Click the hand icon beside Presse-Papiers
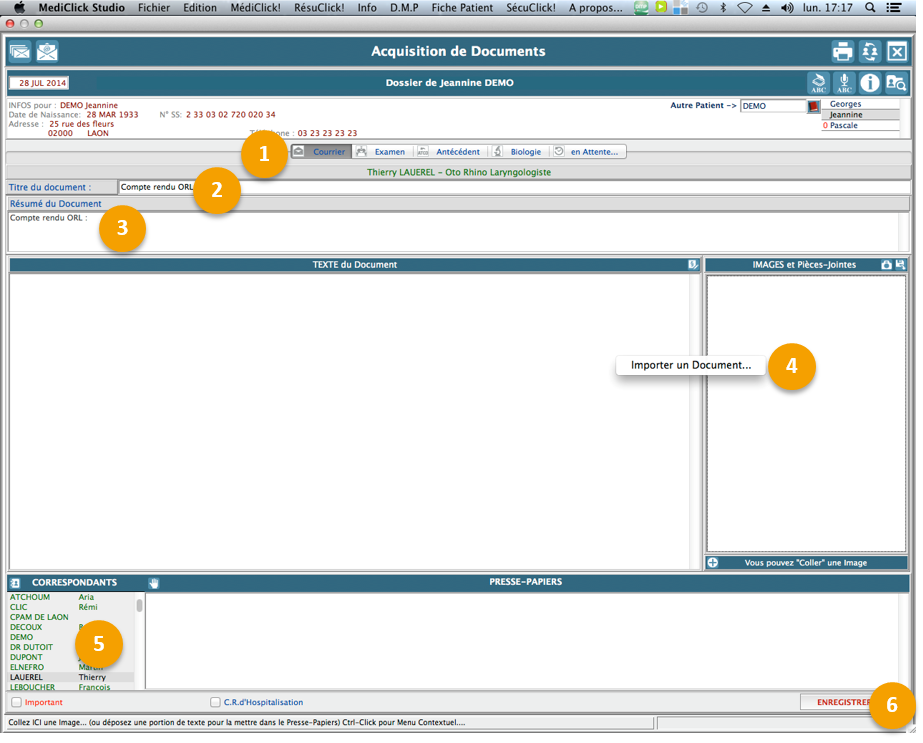Image resolution: width=923 pixels, height=743 pixels. [x=154, y=583]
